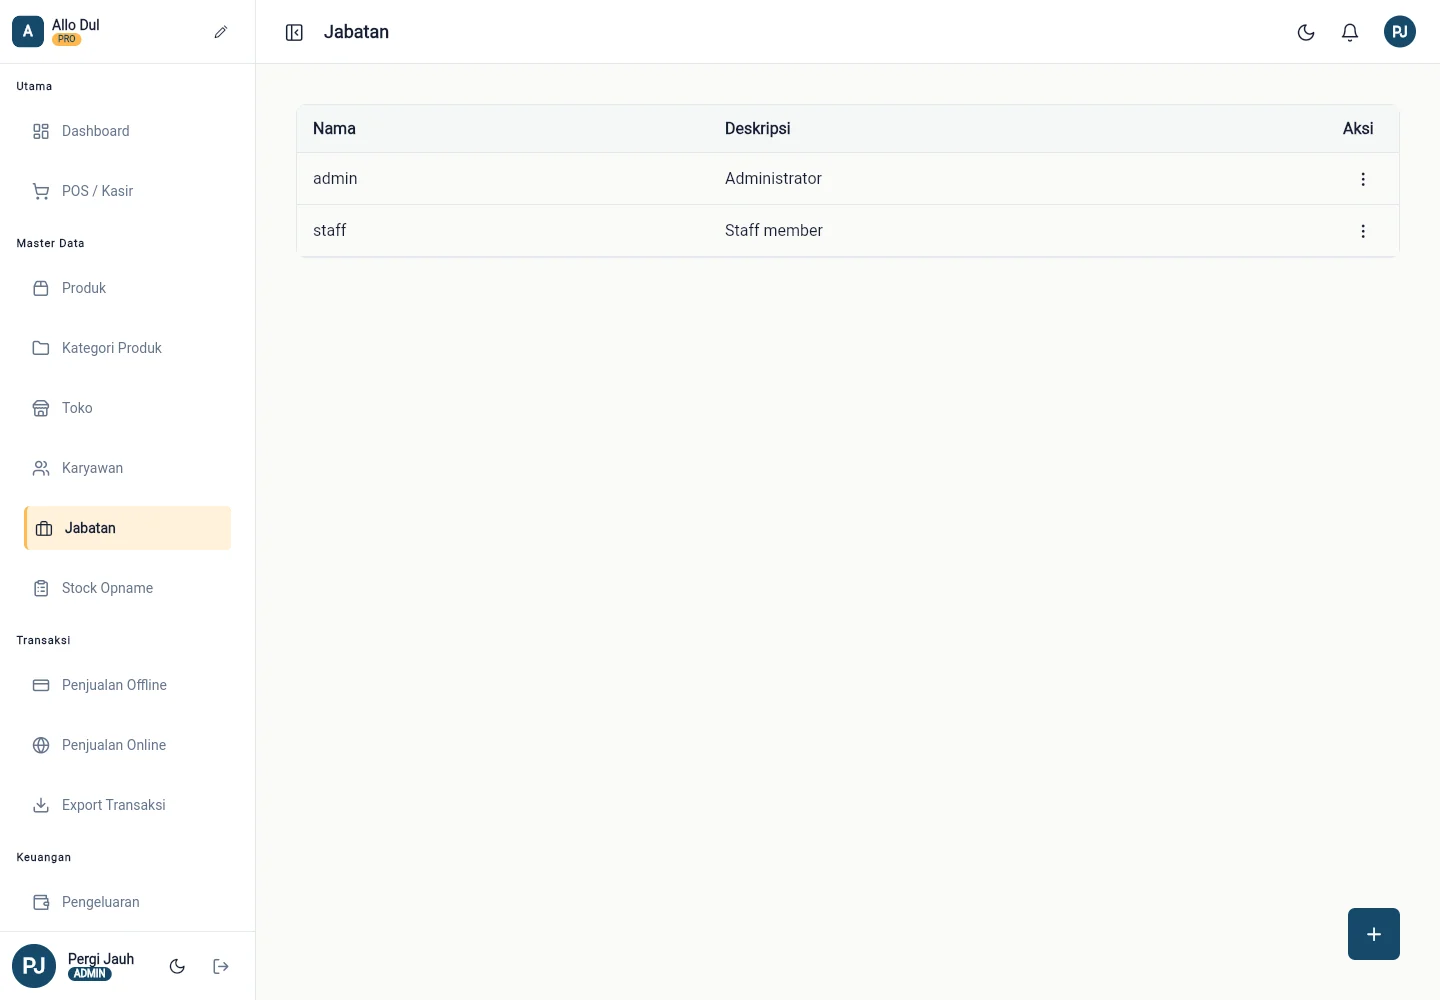1440x1000 pixels.
Task: Go to Pengeluaran
Action: point(127,902)
